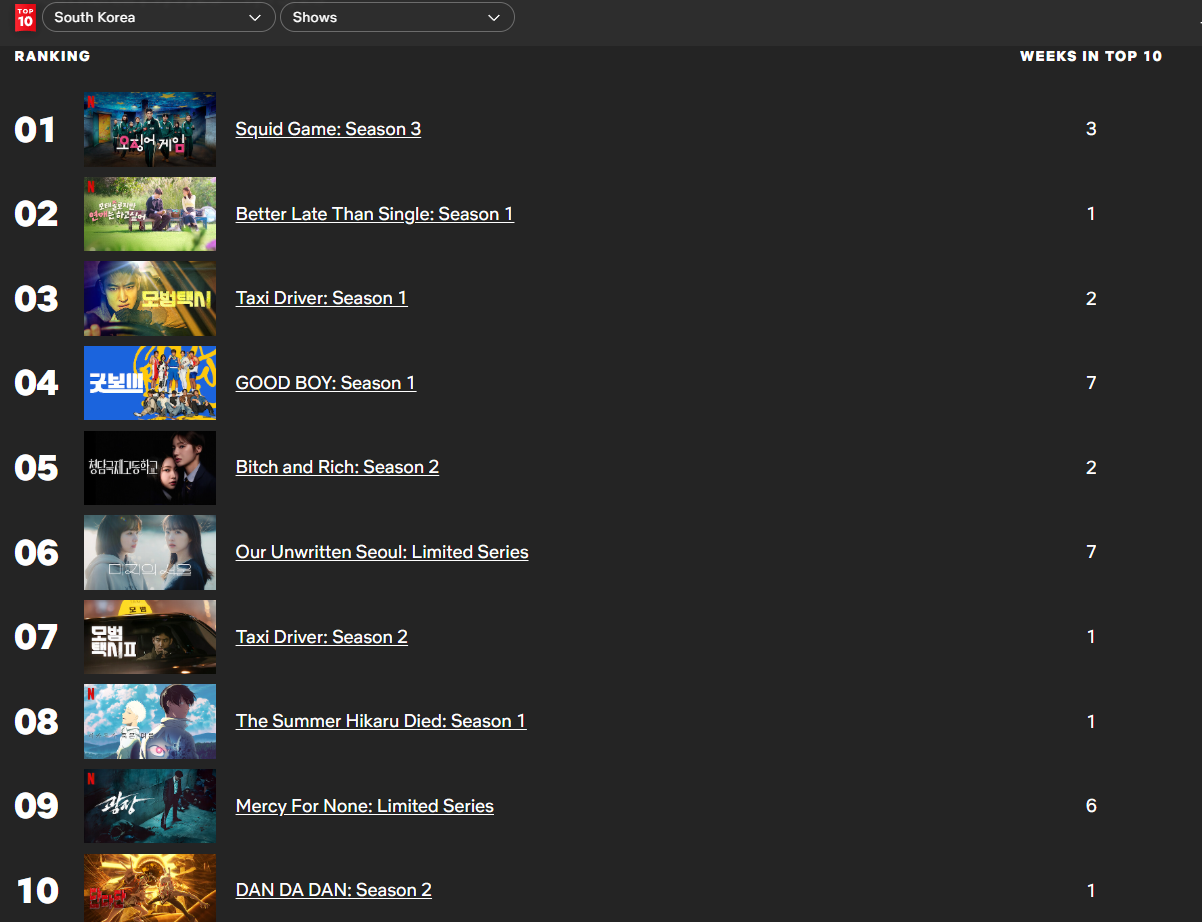1202x922 pixels.
Task: Click weeks value 1 for DAN DA DAN
Action: pyautogui.click(x=1091, y=890)
